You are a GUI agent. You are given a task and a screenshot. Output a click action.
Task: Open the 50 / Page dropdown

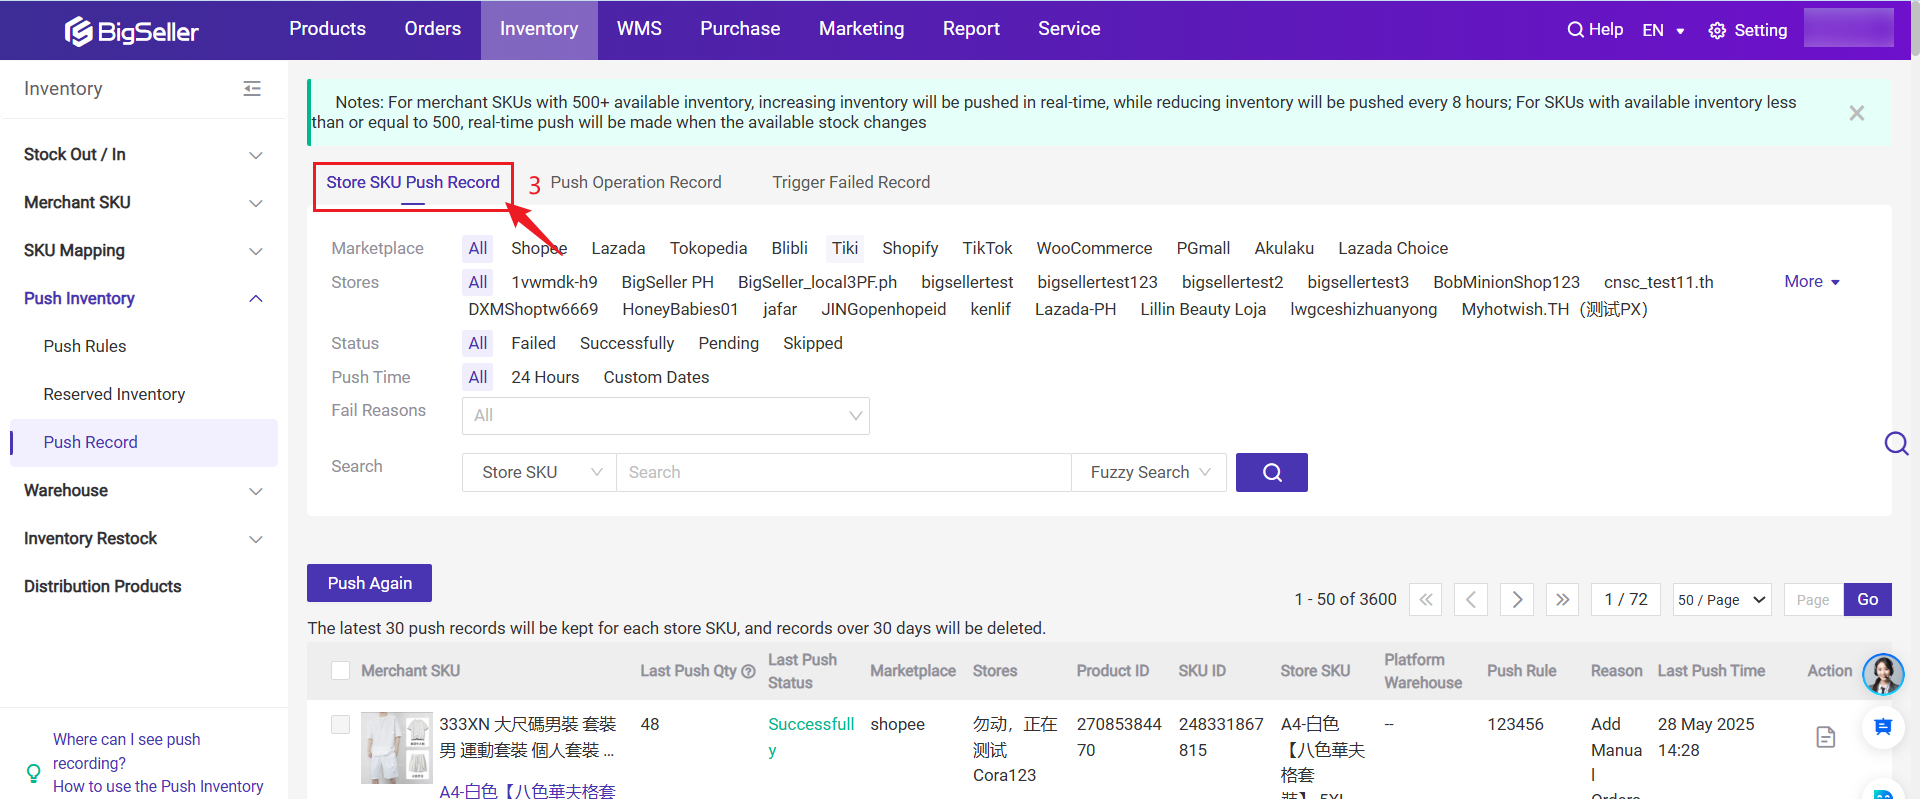(1722, 600)
